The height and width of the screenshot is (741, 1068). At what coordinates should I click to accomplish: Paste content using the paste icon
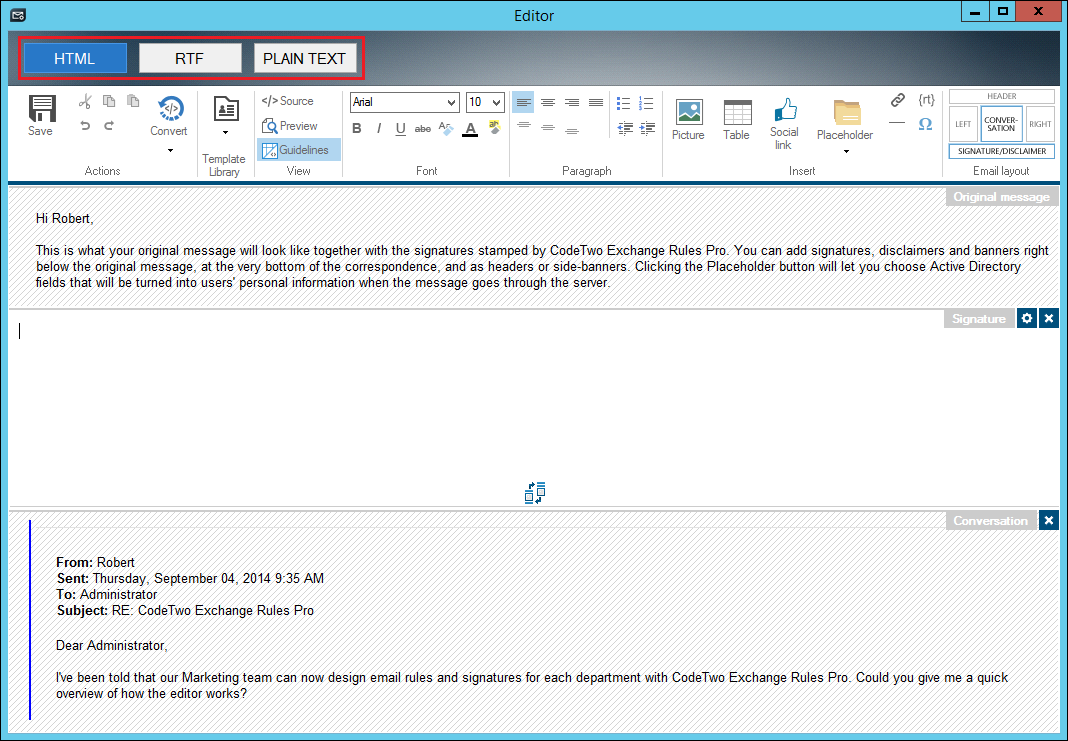[x=134, y=101]
